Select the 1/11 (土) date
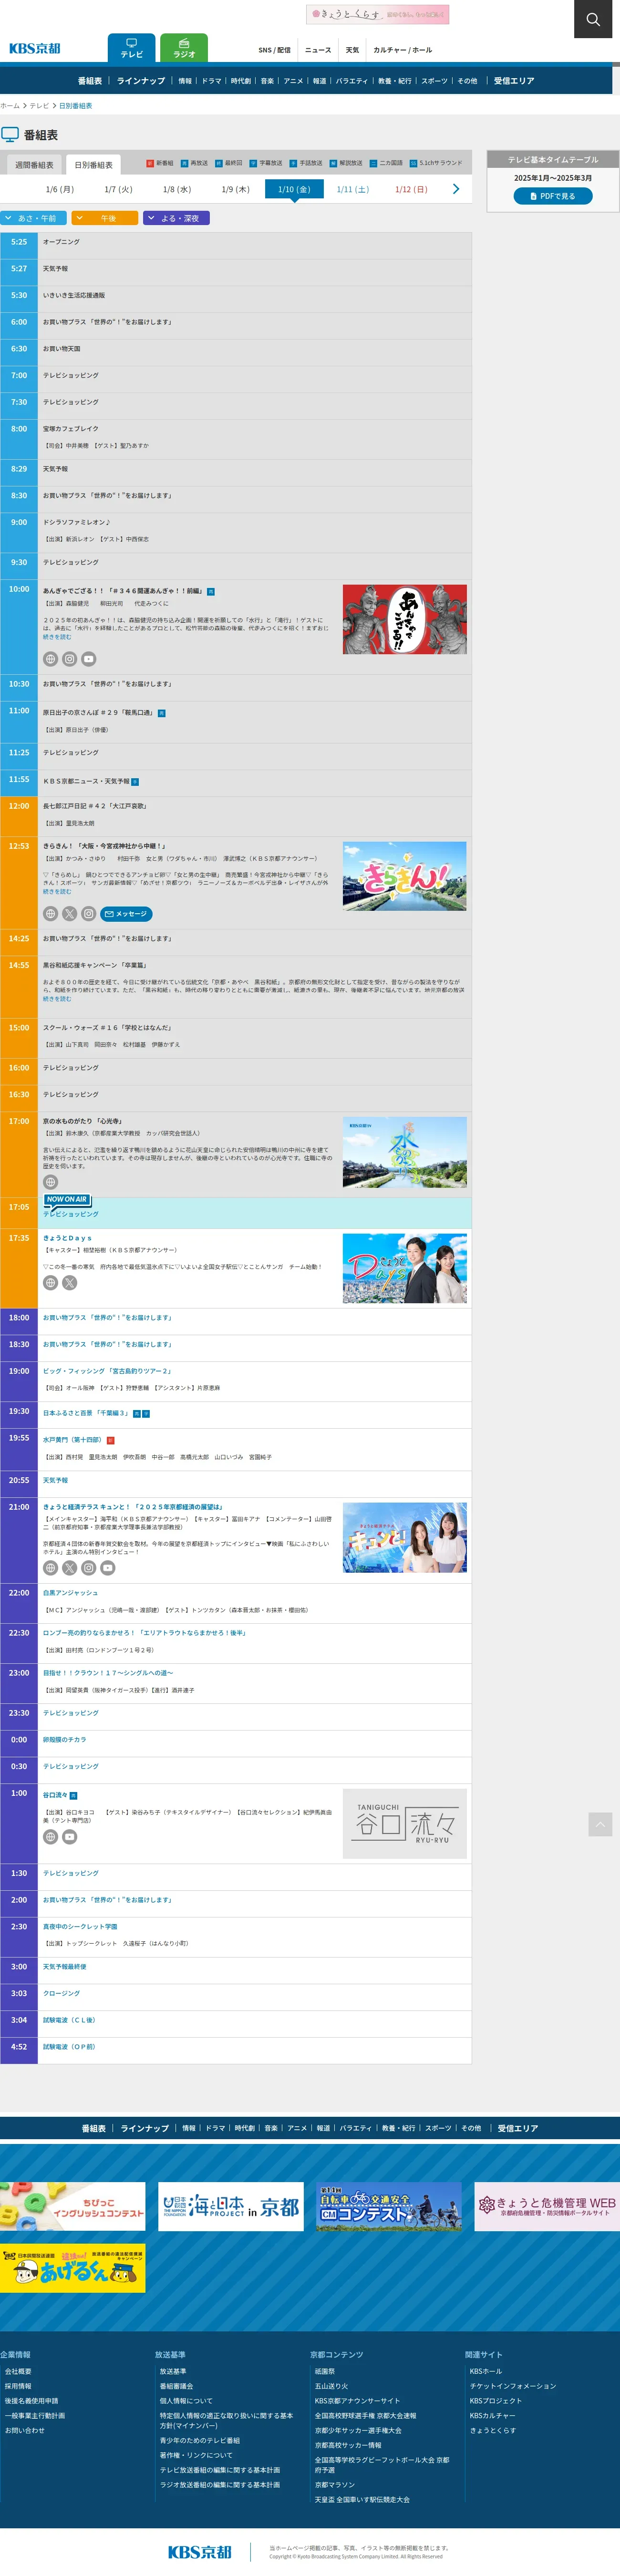 [352, 189]
